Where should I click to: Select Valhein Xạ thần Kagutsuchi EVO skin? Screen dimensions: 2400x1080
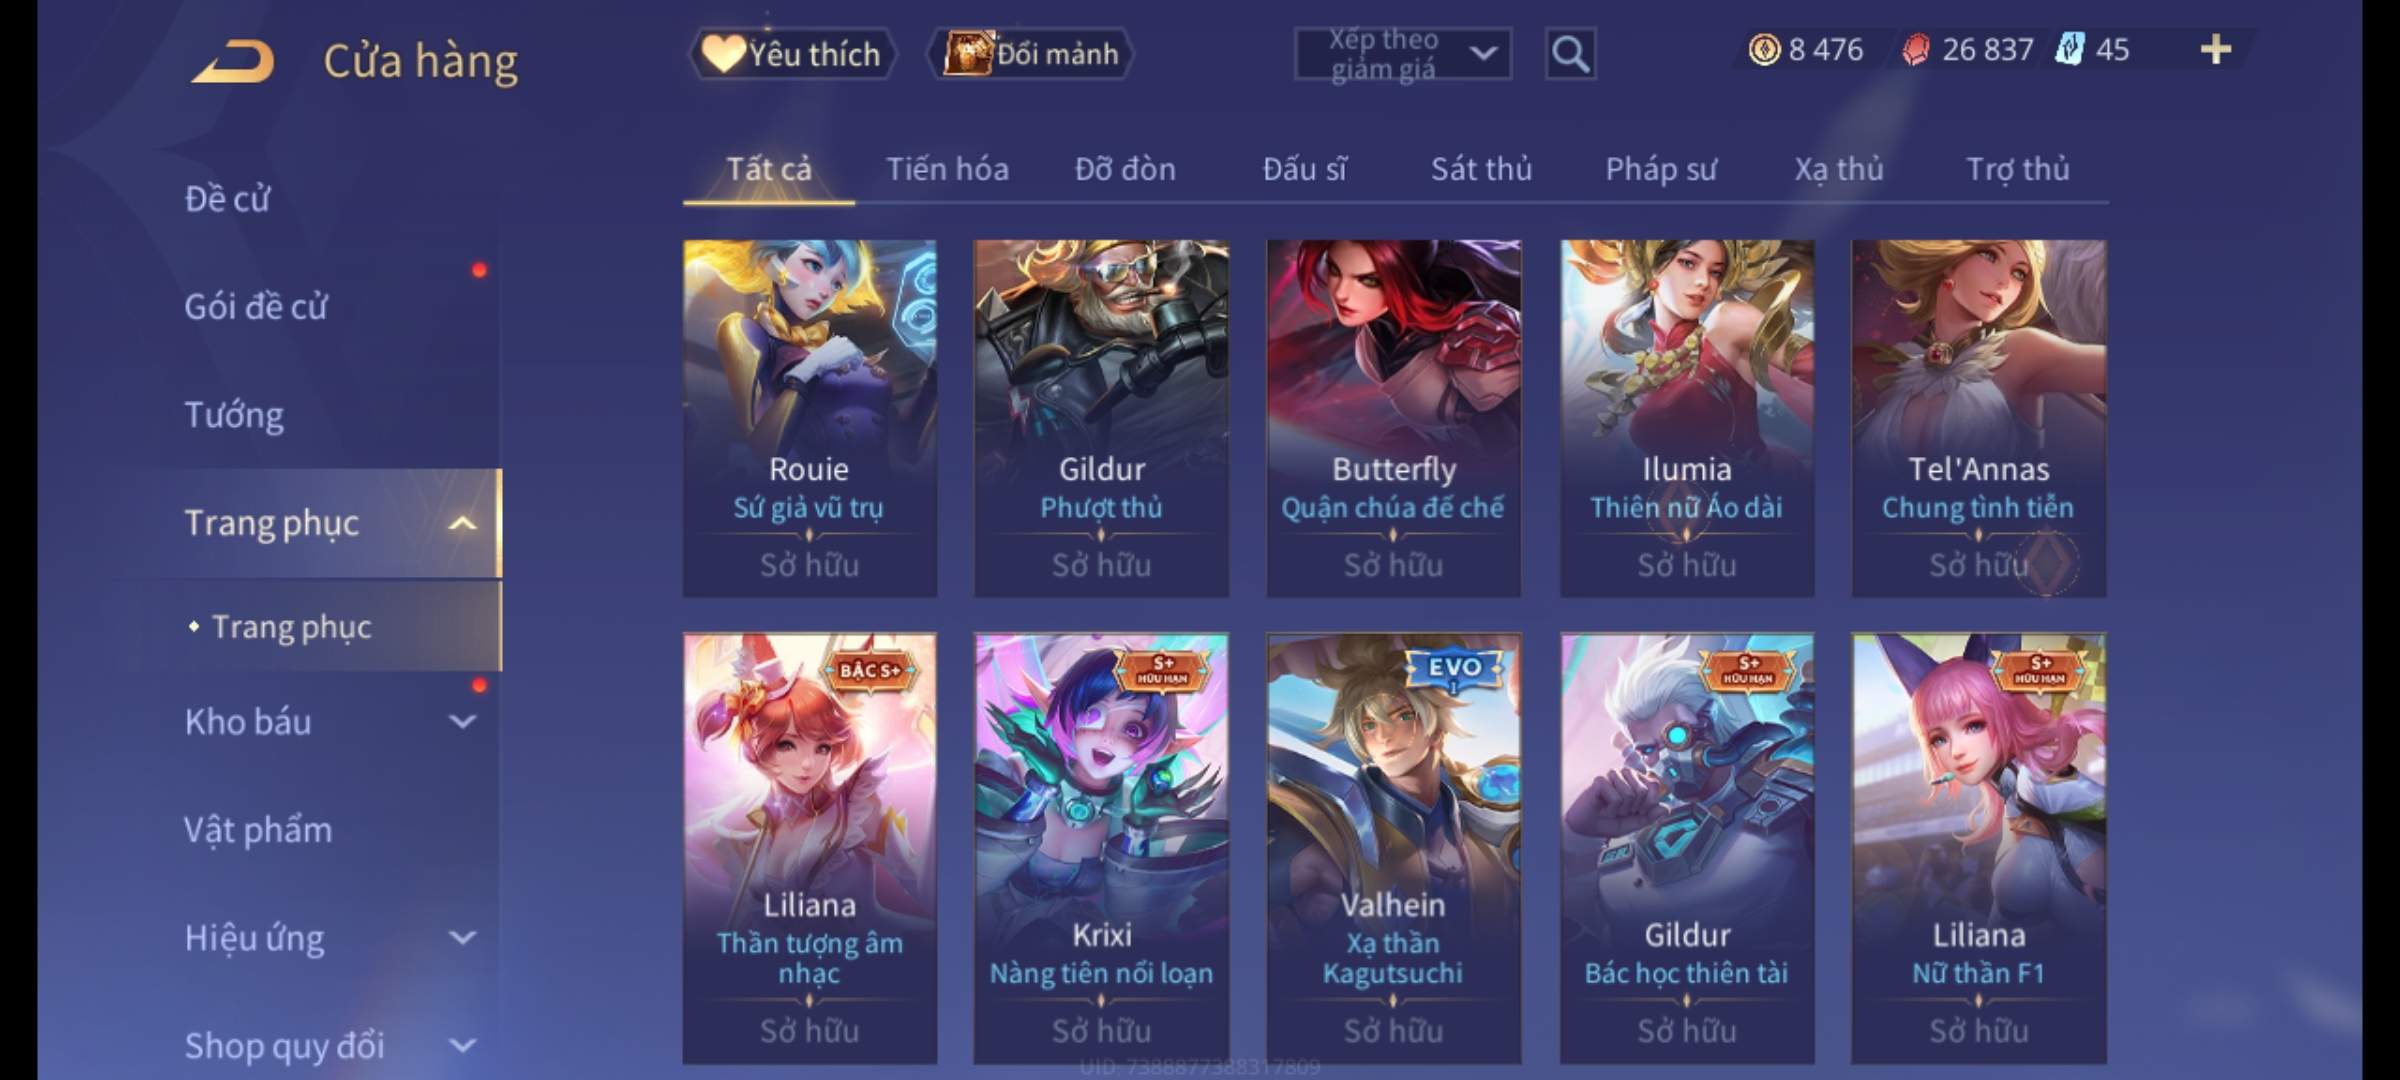pyautogui.click(x=1393, y=848)
